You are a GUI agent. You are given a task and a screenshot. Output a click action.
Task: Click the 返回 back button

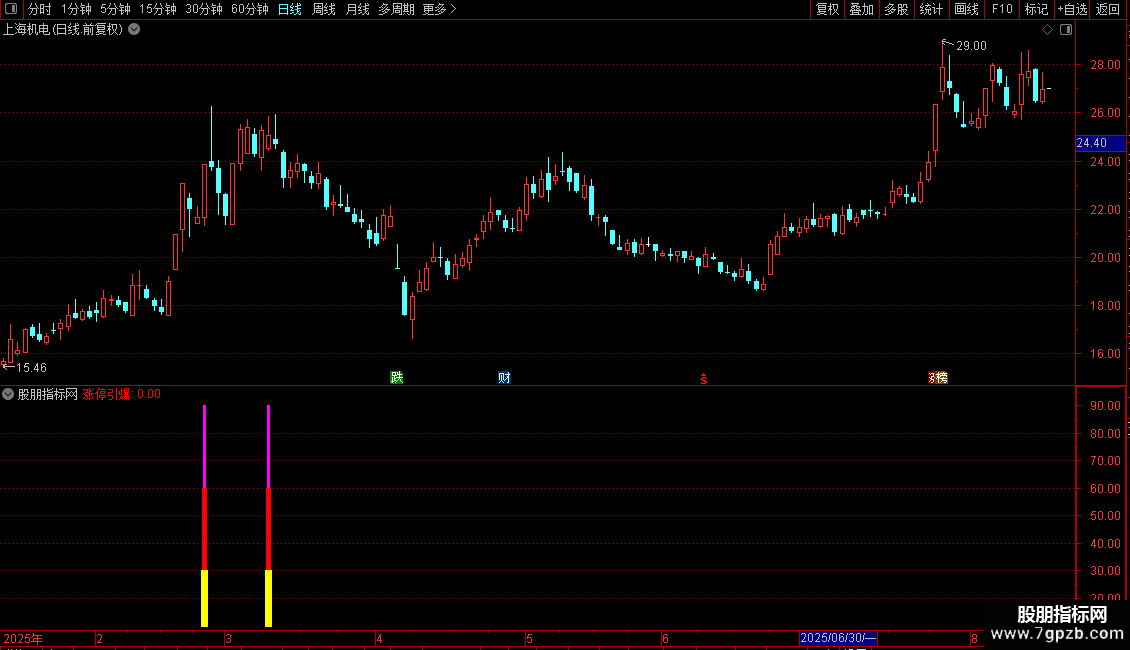pyautogui.click(x=1108, y=9)
